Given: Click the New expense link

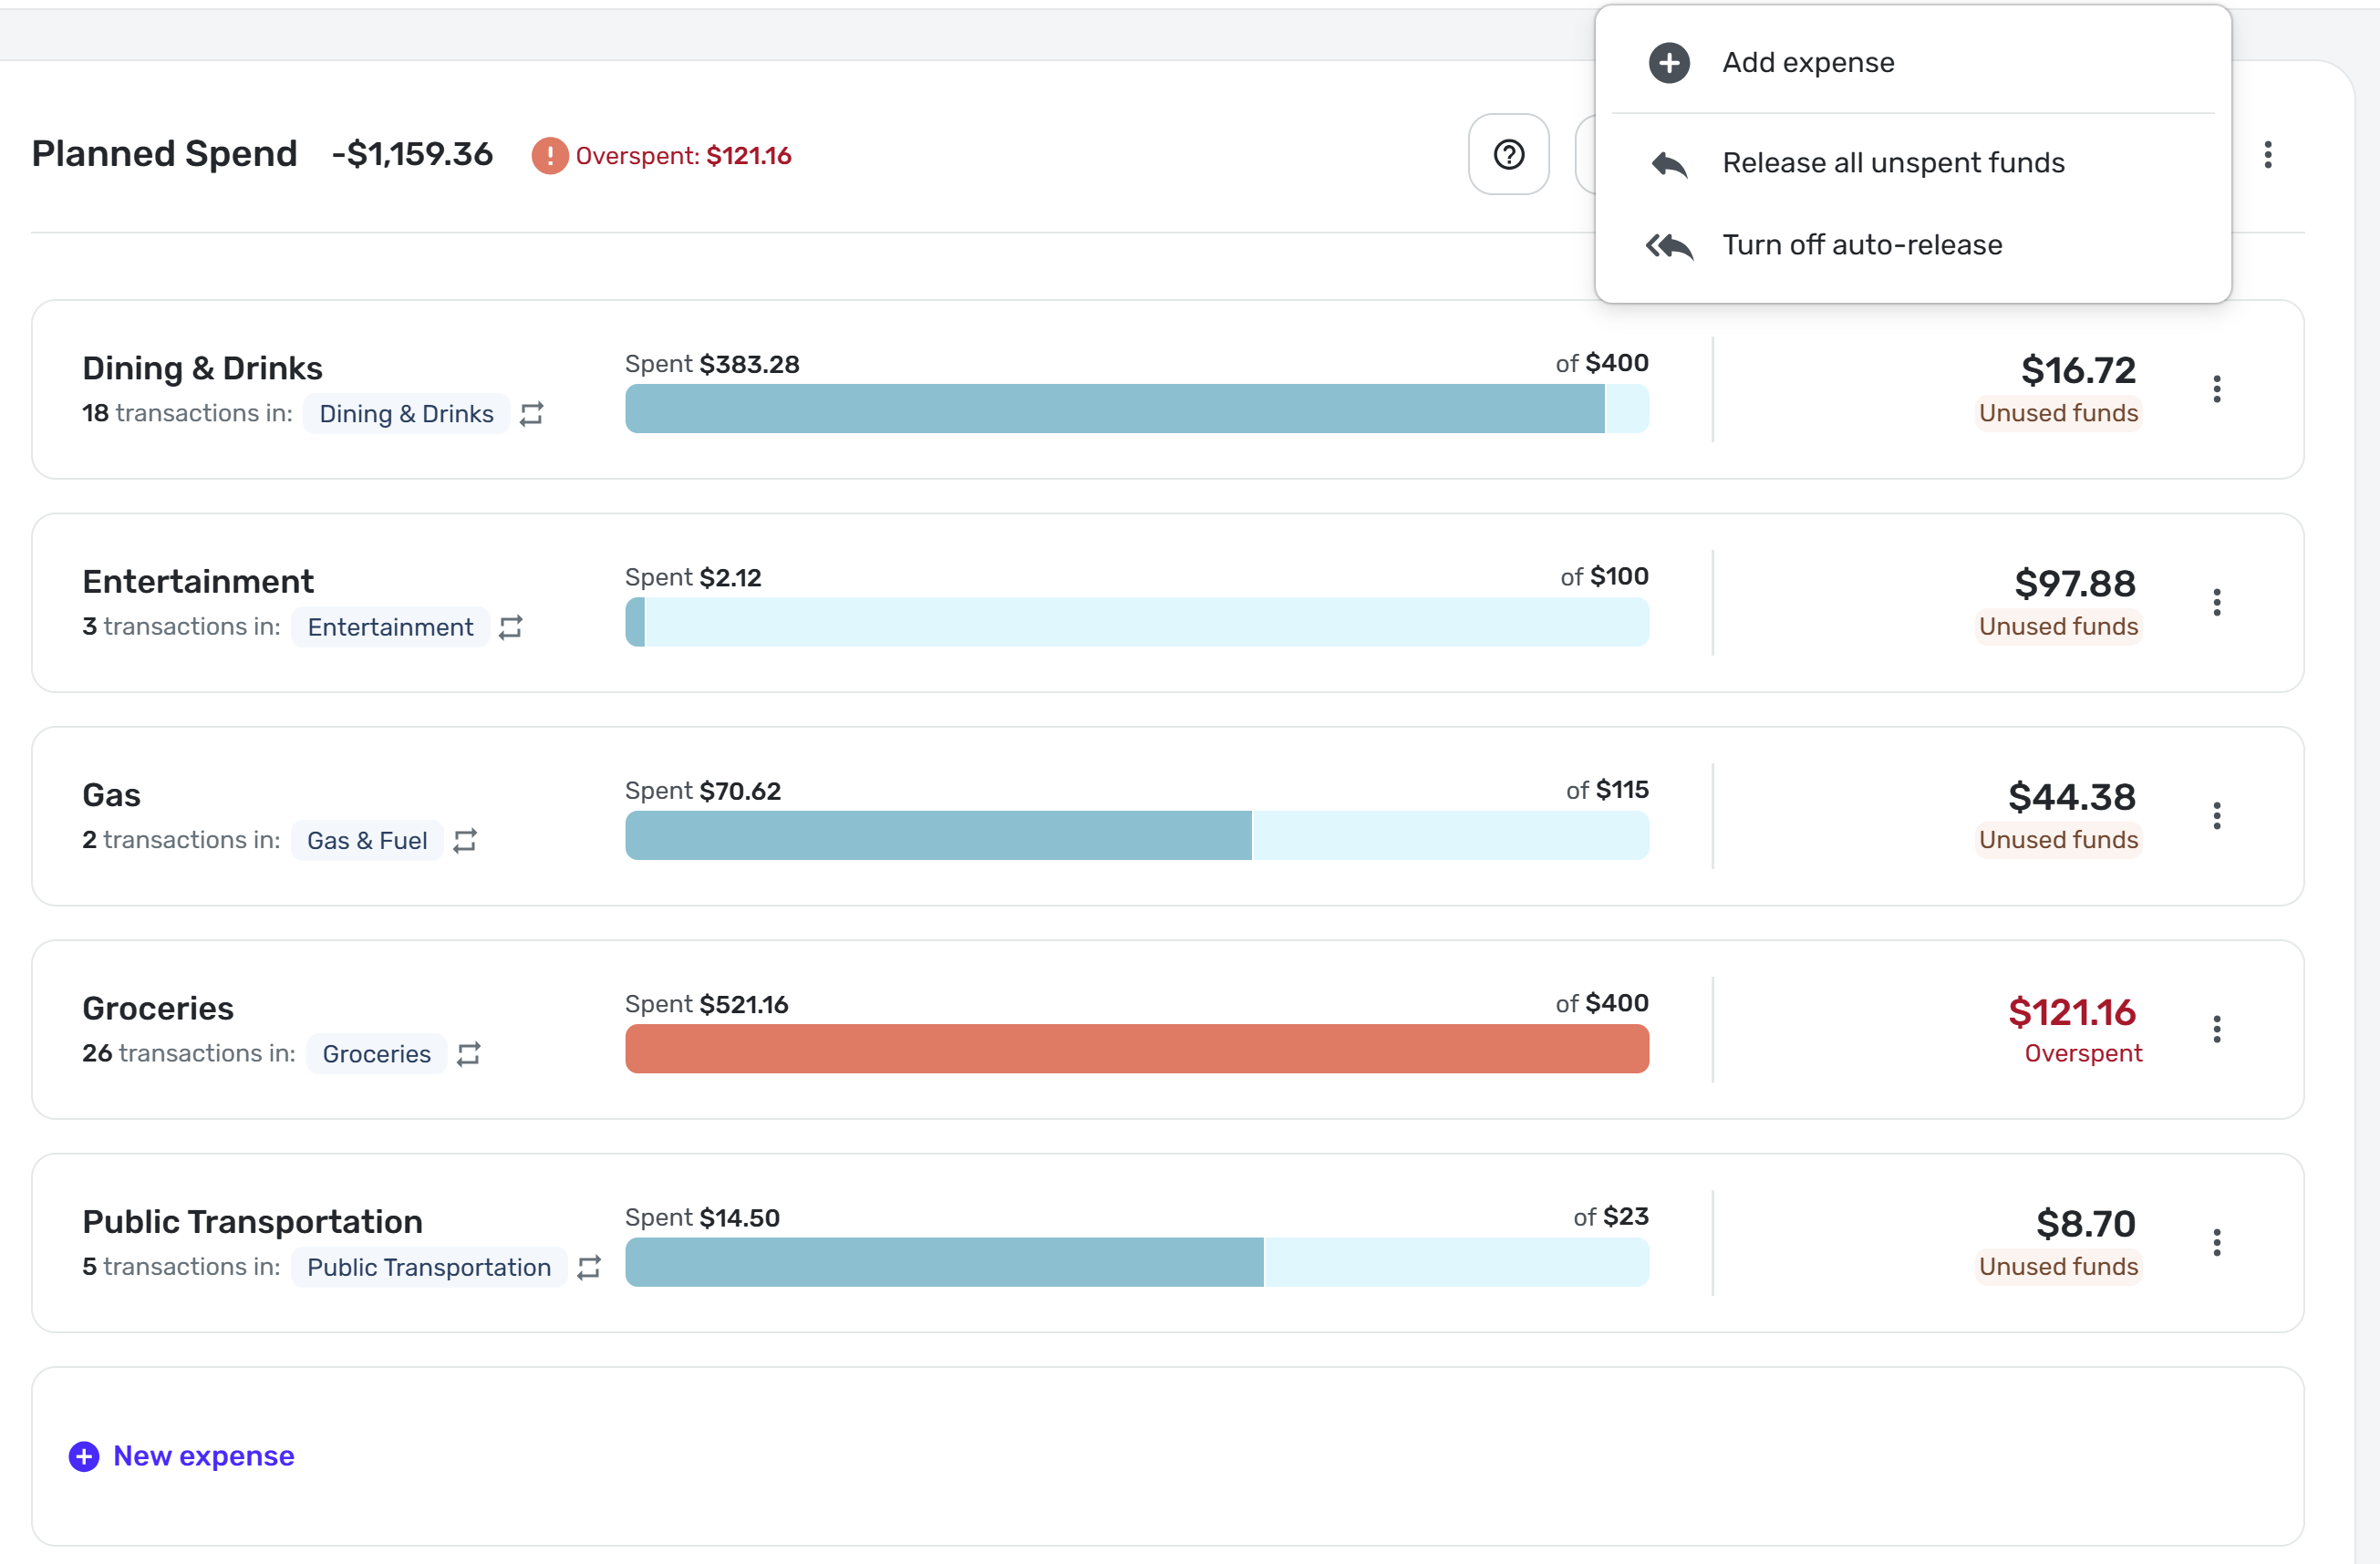Looking at the screenshot, I should (x=203, y=1456).
